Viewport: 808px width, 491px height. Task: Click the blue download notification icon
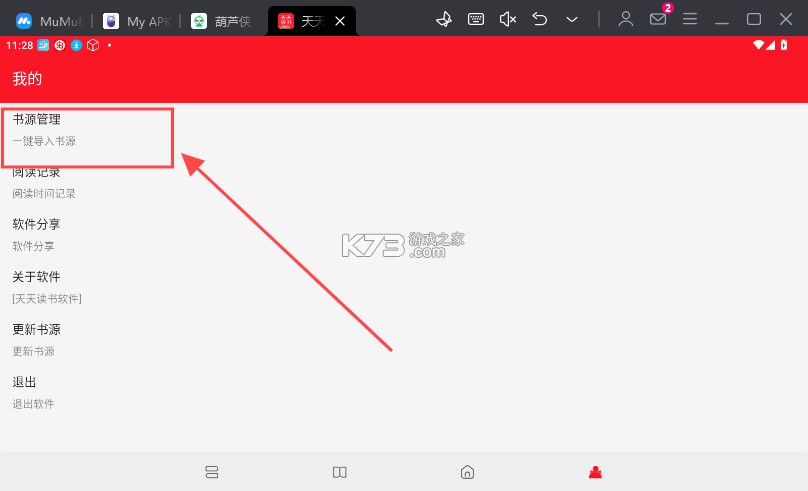click(x=76, y=45)
